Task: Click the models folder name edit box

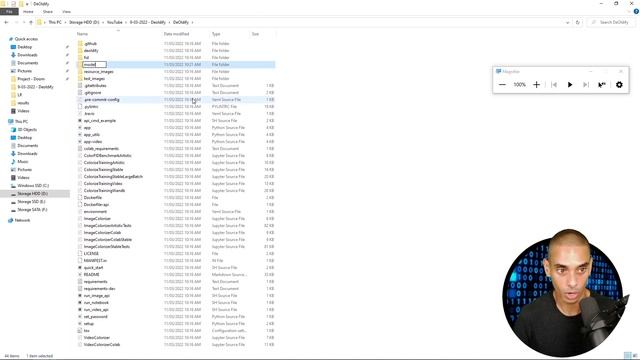Action: point(94,64)
